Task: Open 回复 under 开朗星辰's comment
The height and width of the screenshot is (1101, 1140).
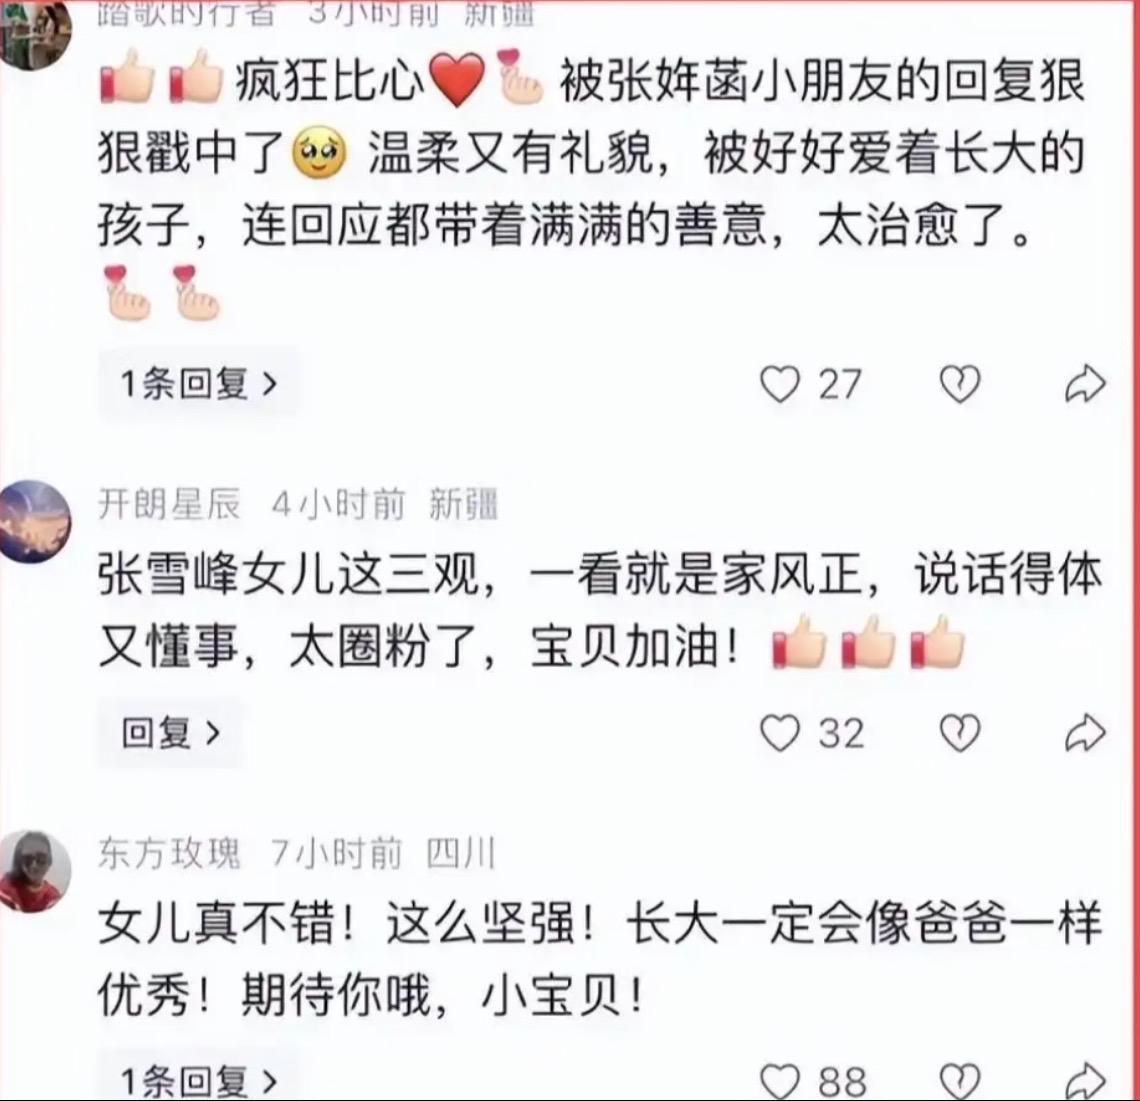Action: [x=170, y=732]
